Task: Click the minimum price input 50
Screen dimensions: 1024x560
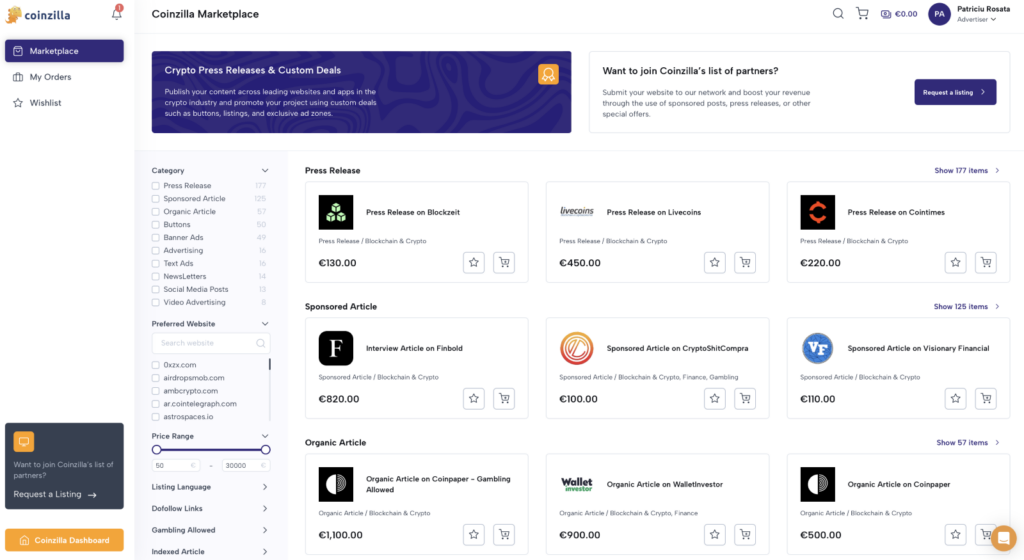Action: click(175, 465)
